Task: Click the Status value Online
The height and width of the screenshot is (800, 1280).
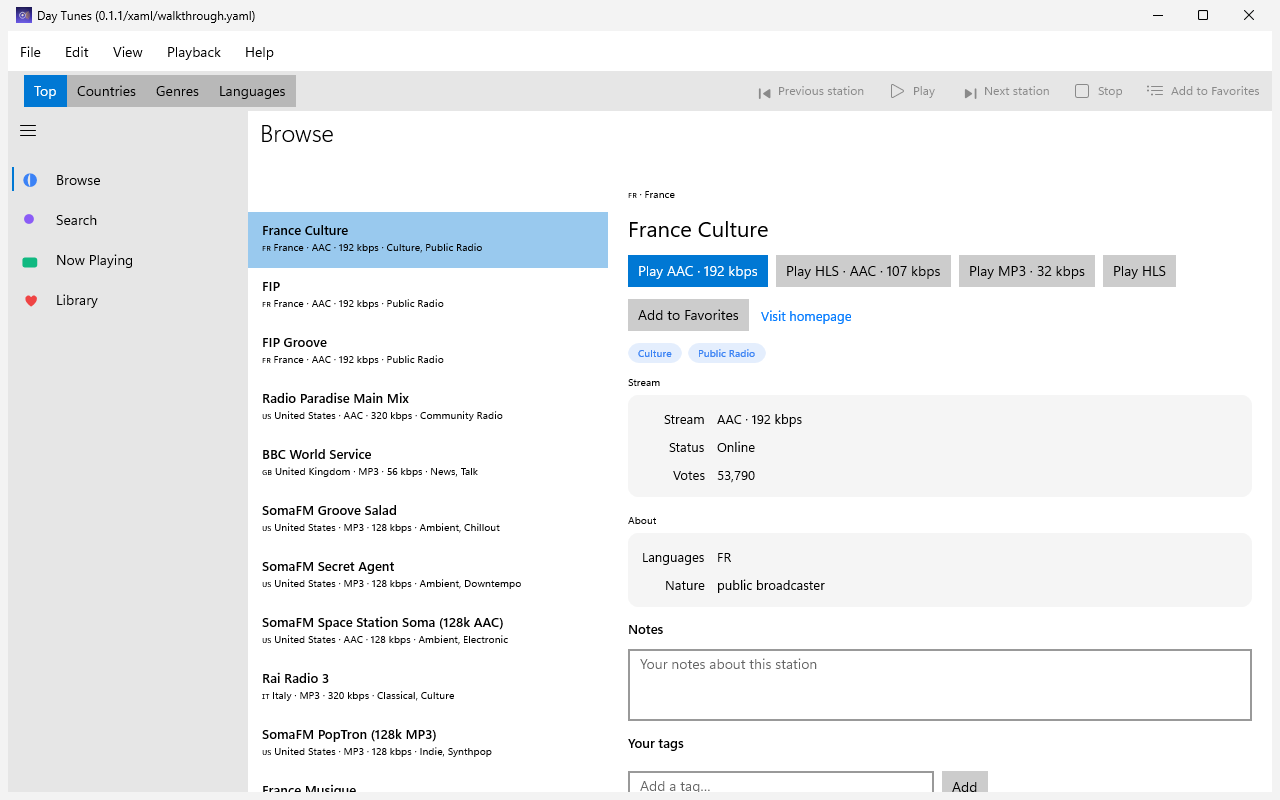Action: [736, 448]
